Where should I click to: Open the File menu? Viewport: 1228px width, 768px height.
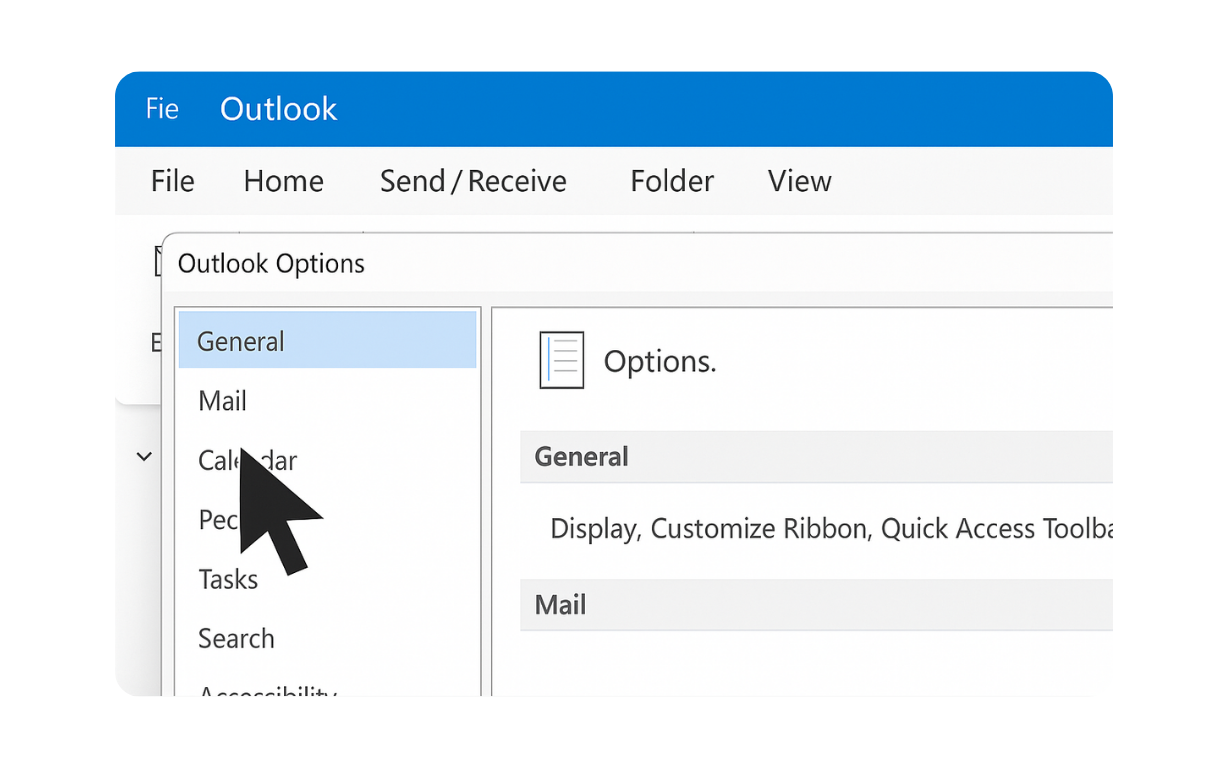[x=171, y=181]
